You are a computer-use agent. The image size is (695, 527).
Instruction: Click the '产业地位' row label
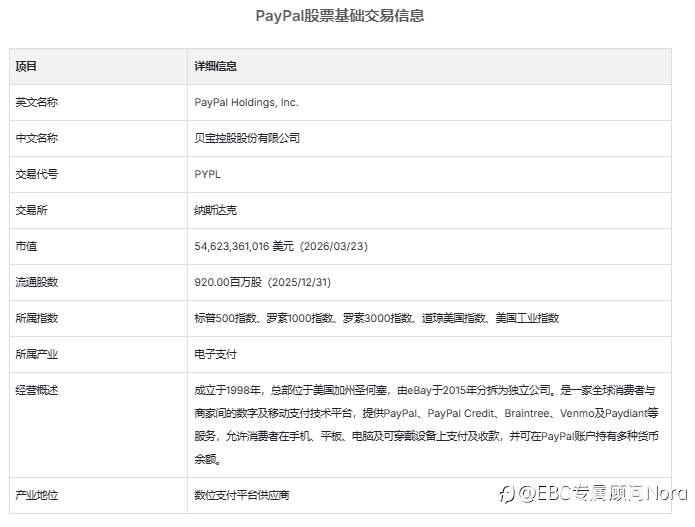coord(37,495)
